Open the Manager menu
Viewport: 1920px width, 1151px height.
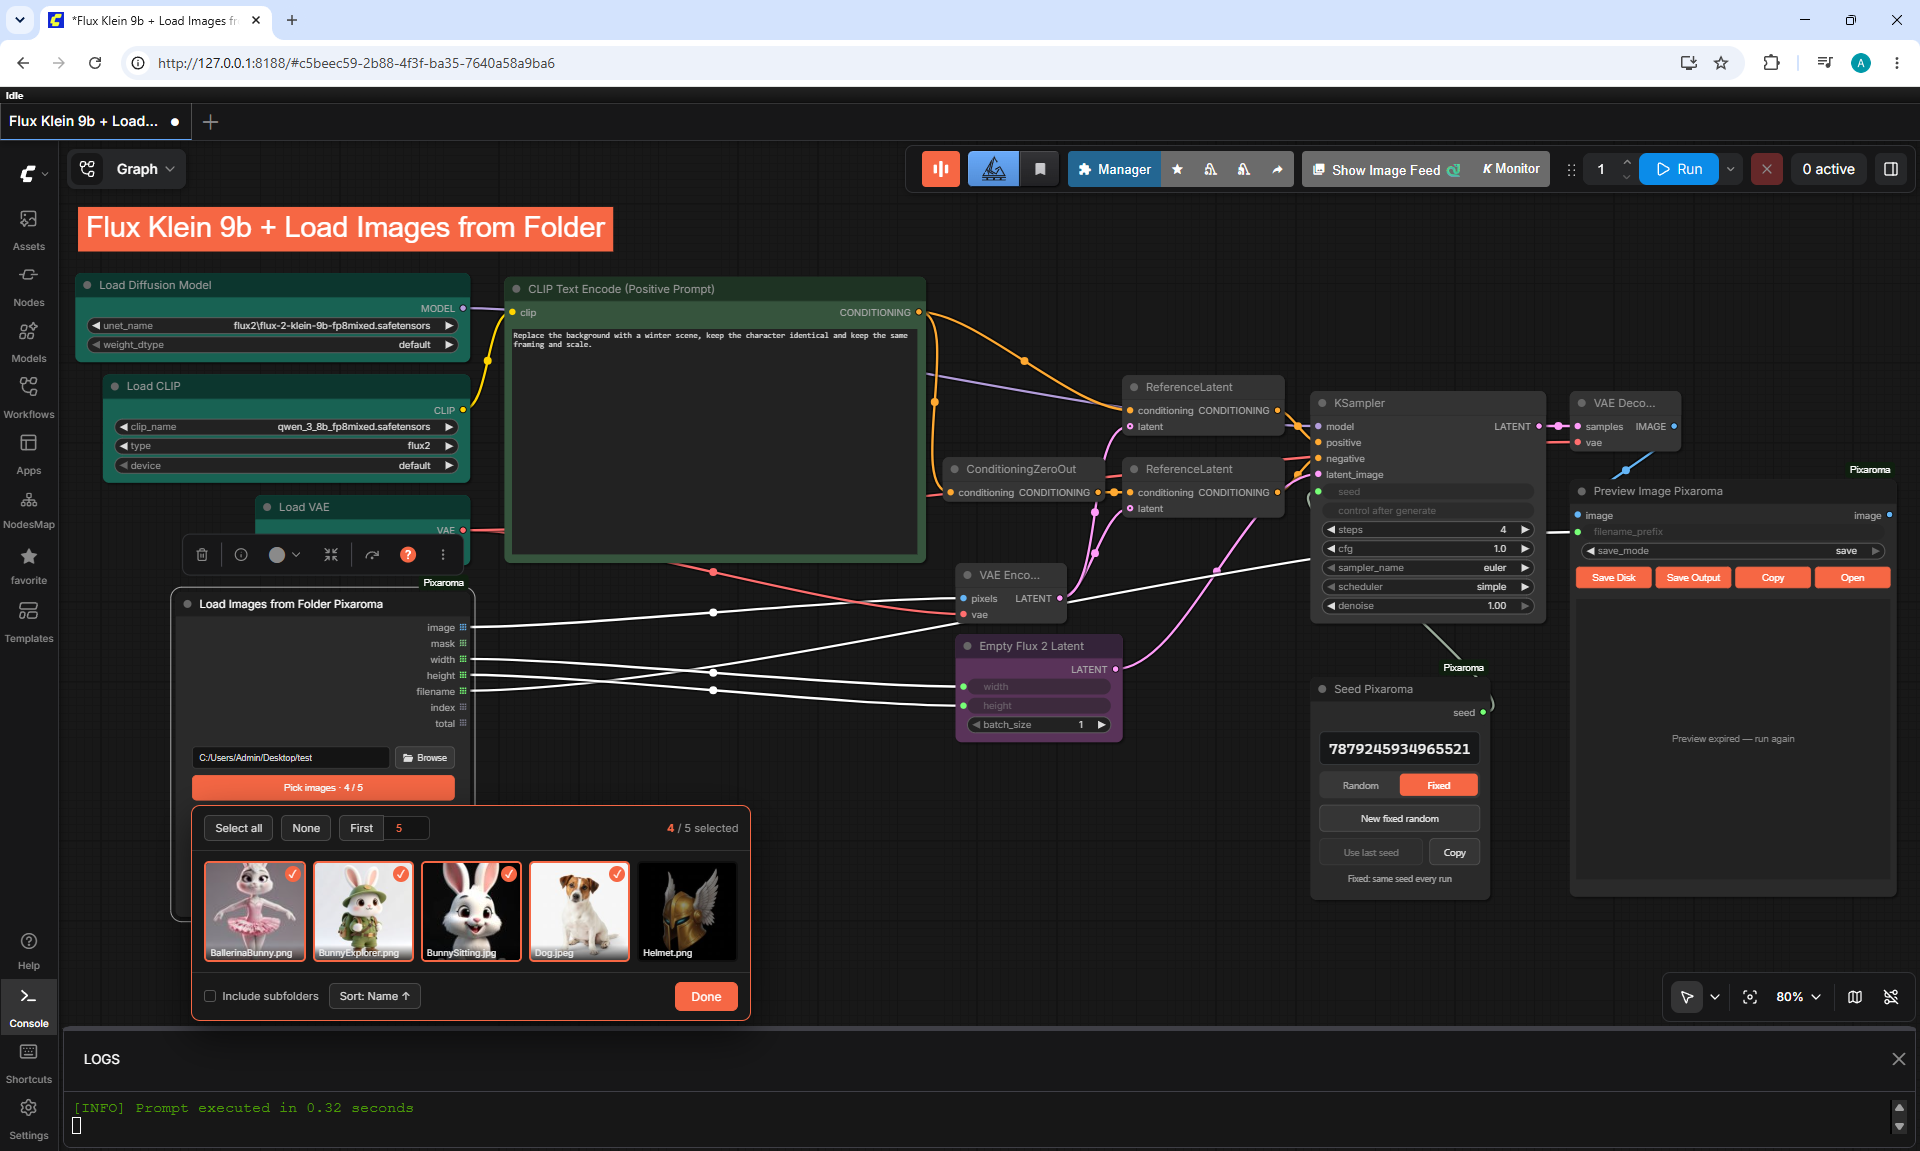[1115, 169]
